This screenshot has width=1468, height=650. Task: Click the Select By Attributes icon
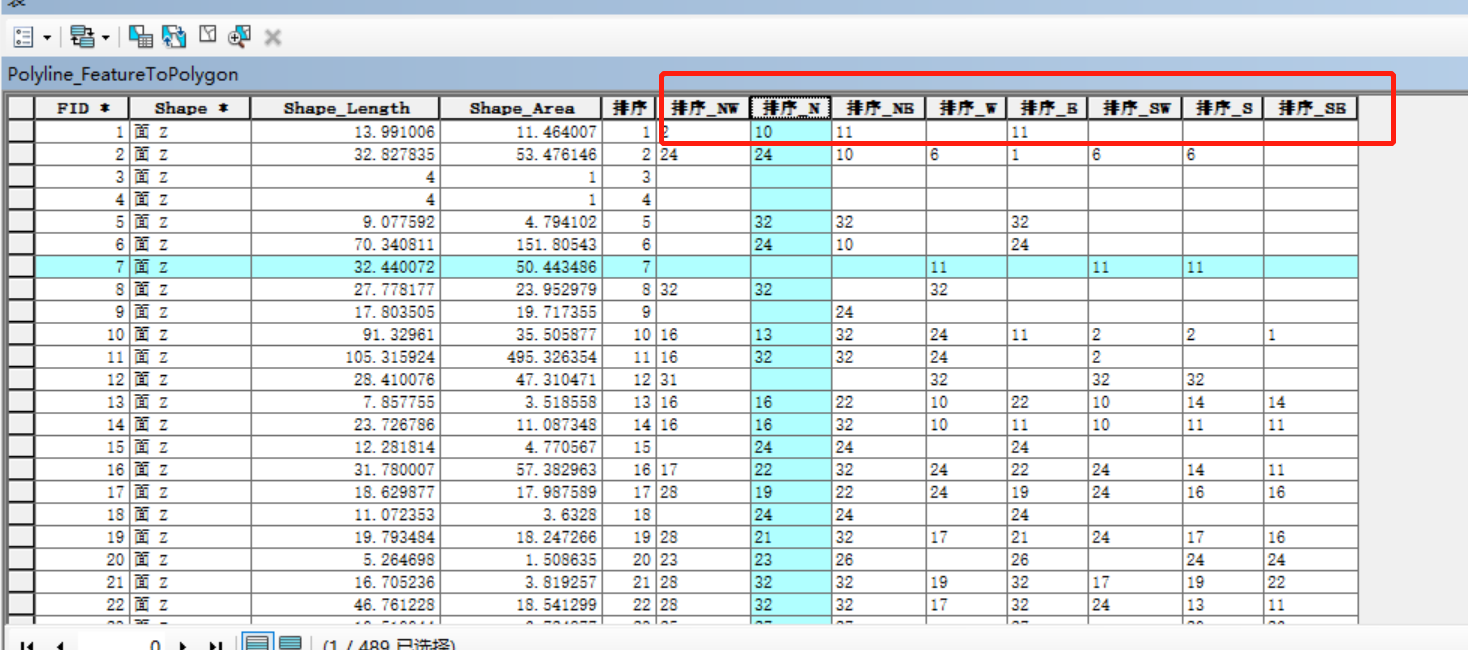coord(141,38)
